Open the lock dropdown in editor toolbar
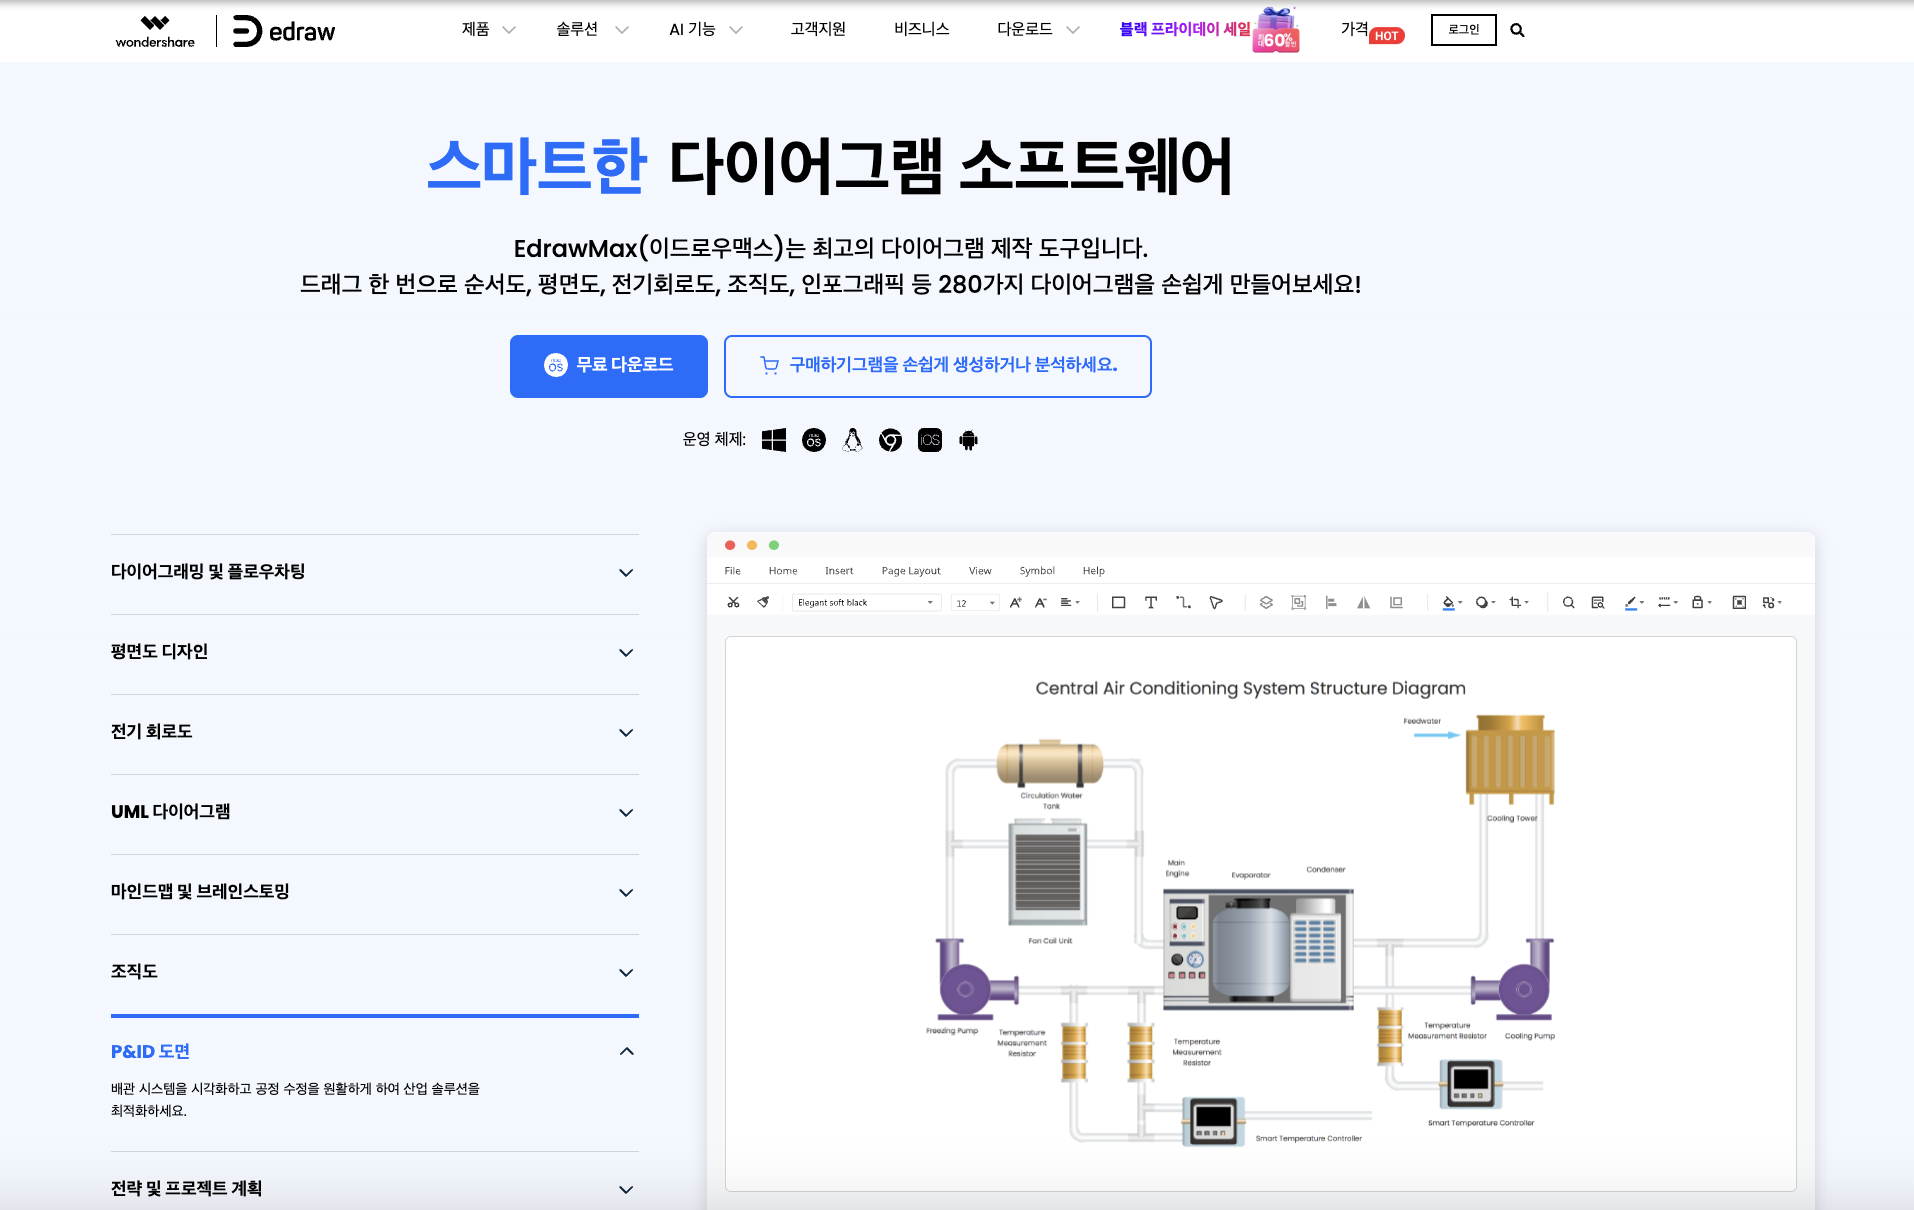Image resolution: width=1914 pixels, height=1210 pixels. pyautogui.click(x=1702, y=602)
